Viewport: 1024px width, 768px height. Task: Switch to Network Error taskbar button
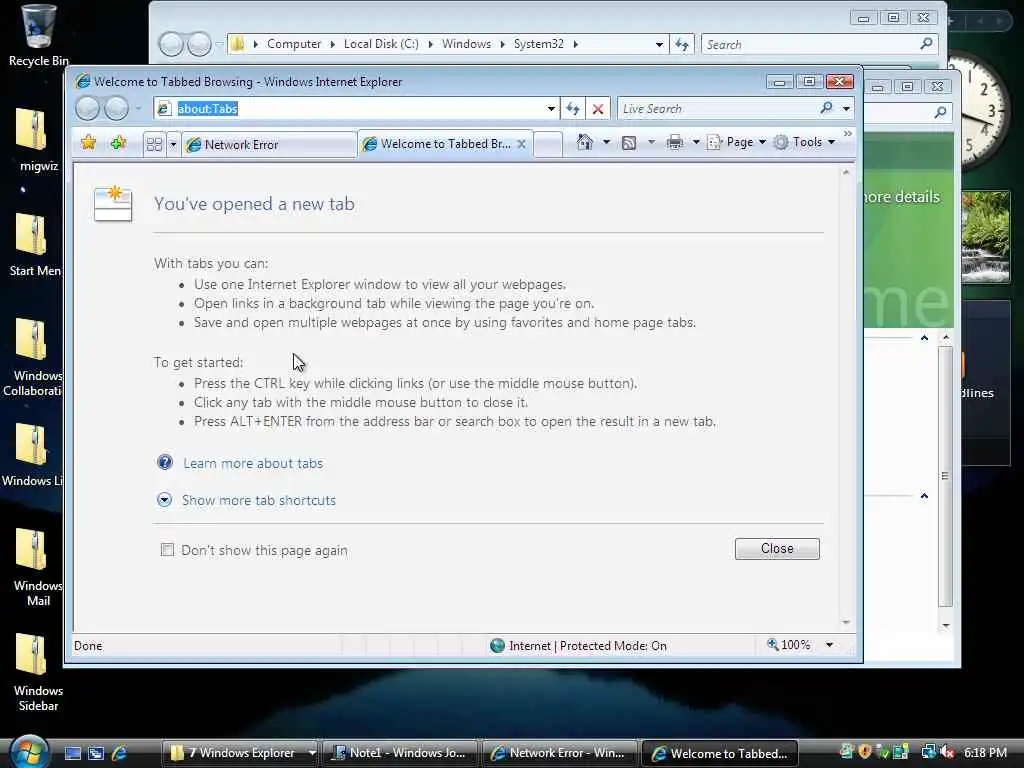[559, 753]
